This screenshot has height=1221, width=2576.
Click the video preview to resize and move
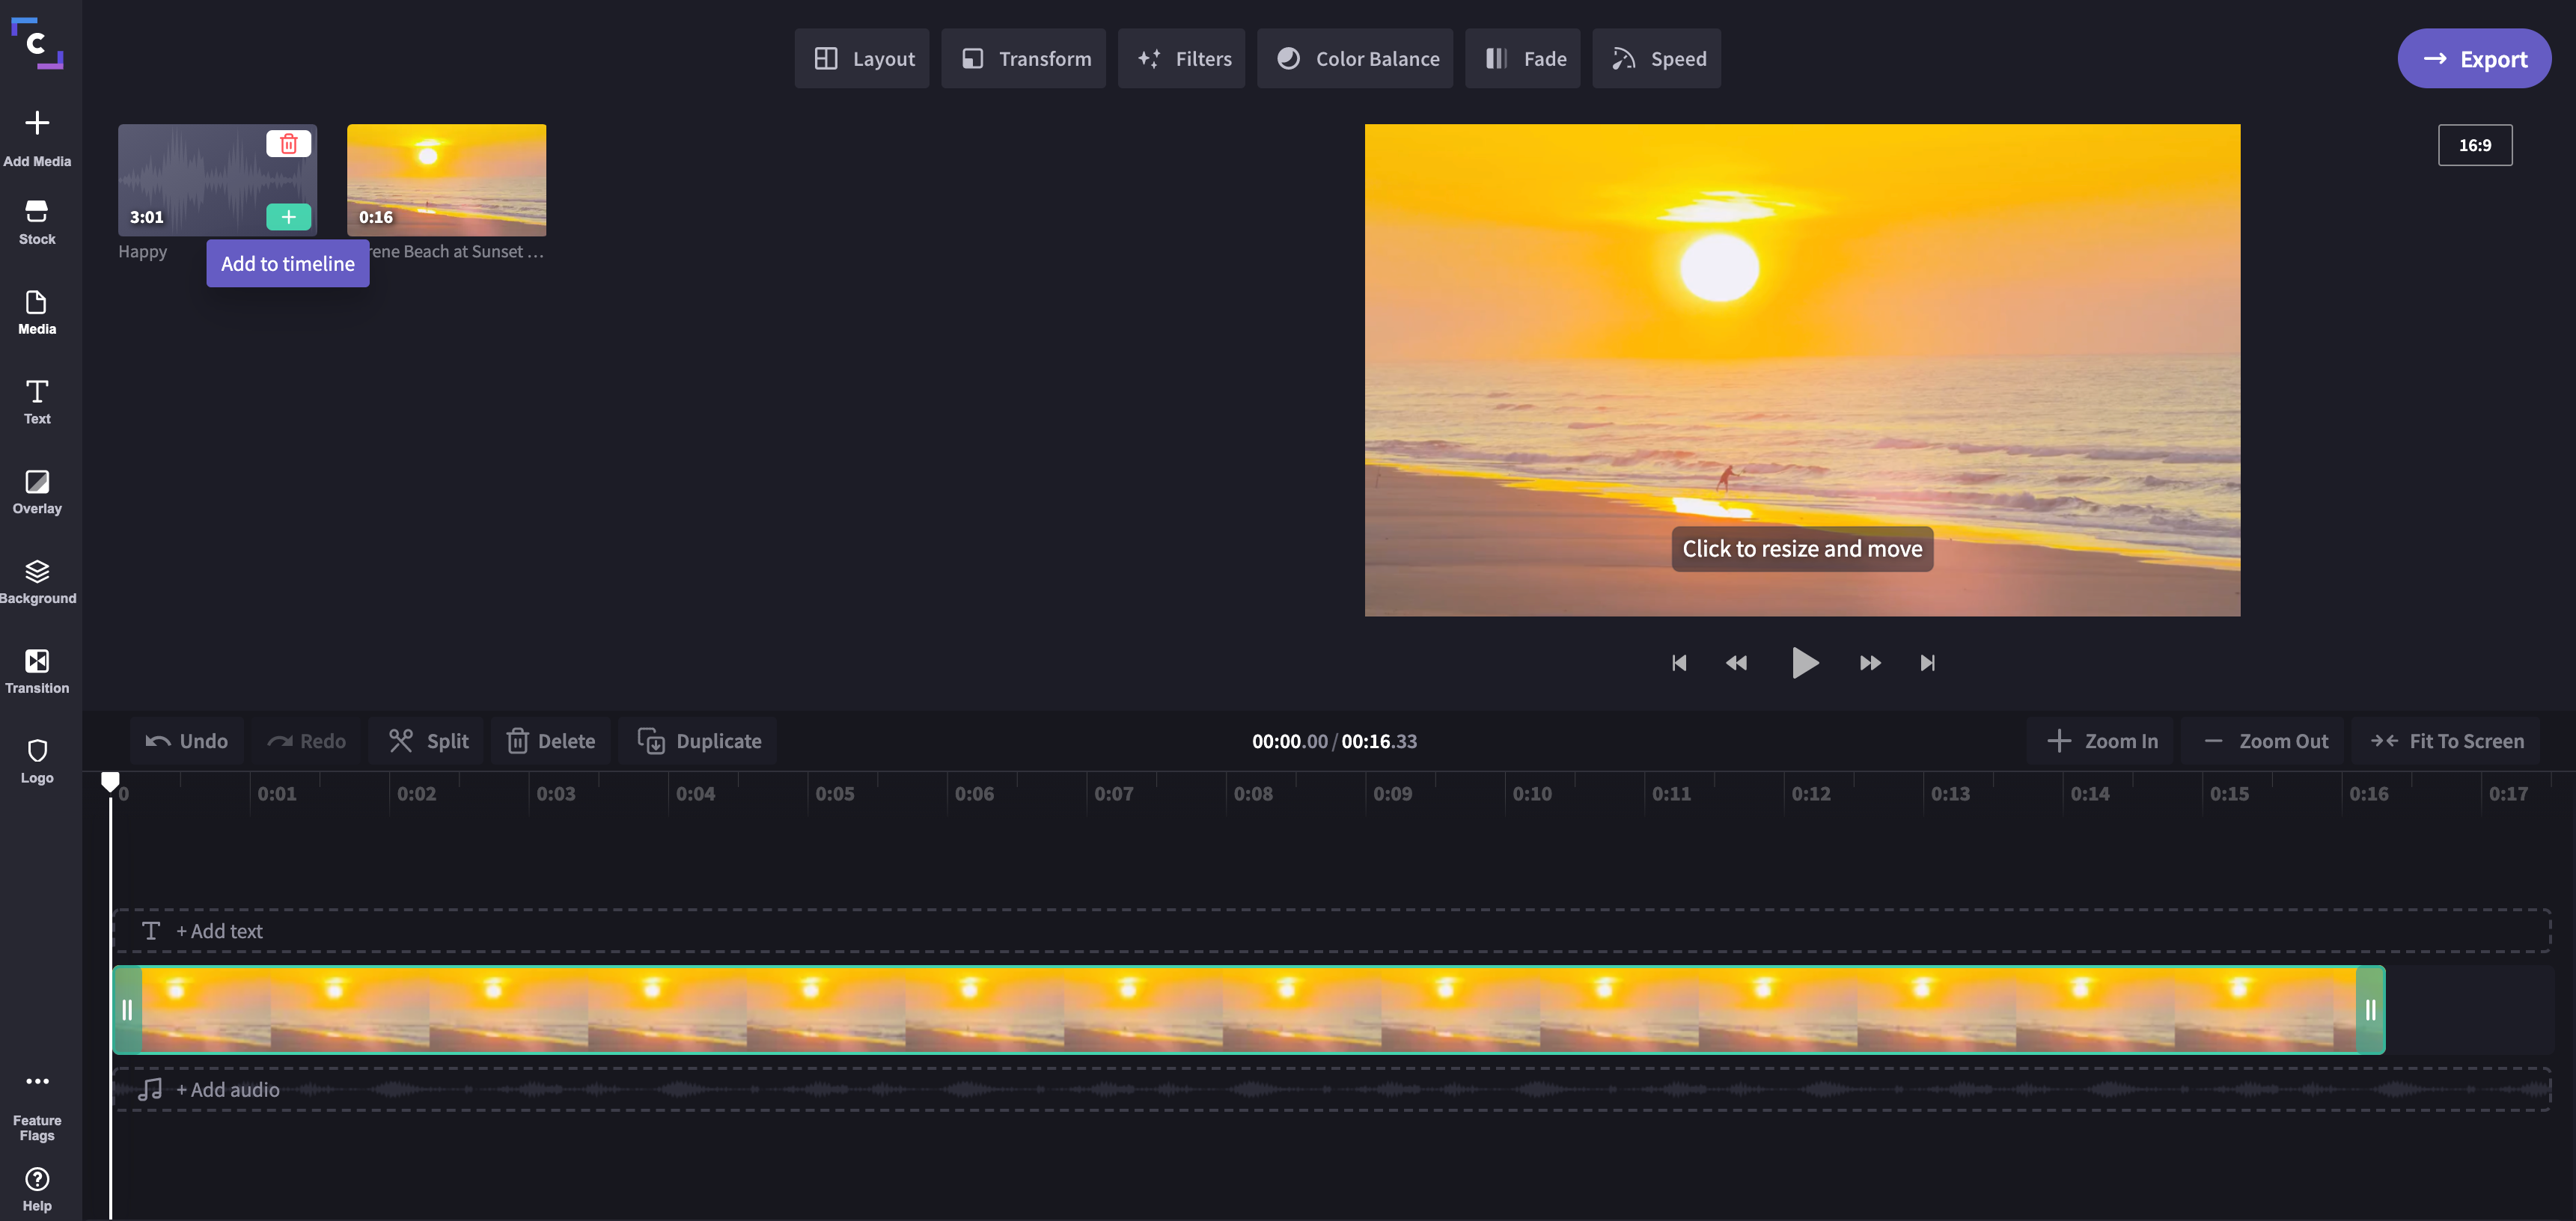point(1802,370)
